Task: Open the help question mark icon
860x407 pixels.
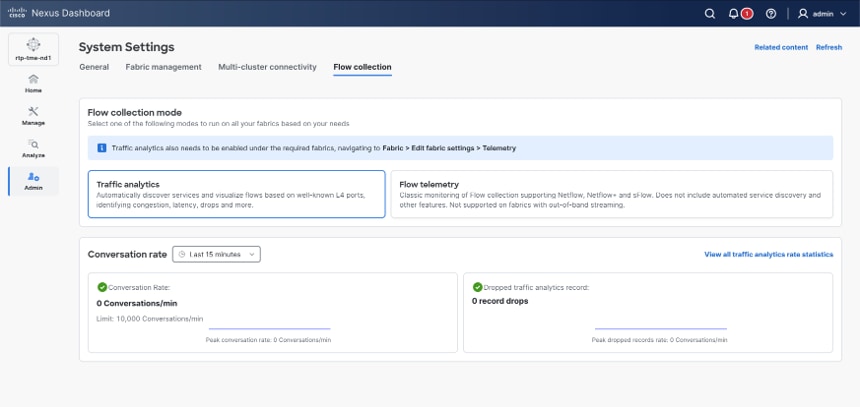Action: coord(771,14)
